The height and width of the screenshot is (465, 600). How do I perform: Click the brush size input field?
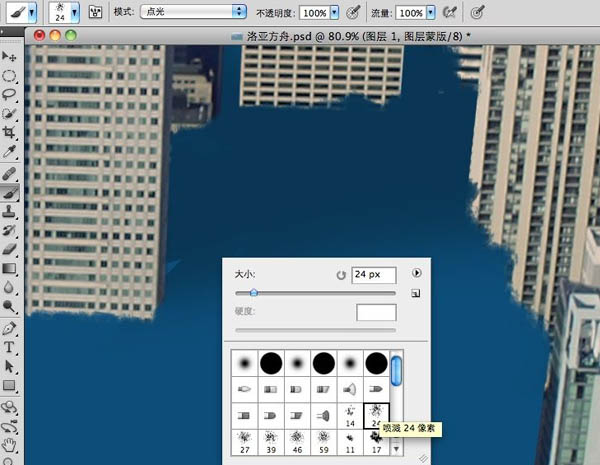373,275
